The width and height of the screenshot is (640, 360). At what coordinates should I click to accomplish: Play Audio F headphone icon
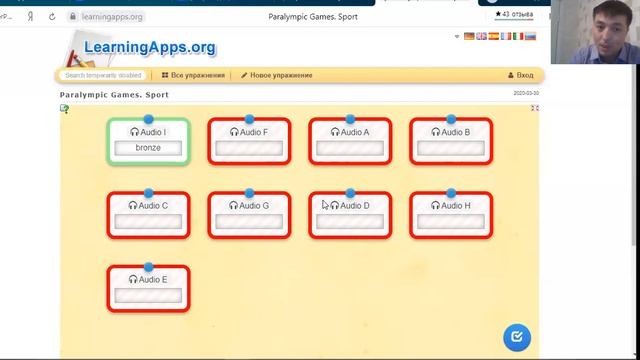(x=234, y=132)
